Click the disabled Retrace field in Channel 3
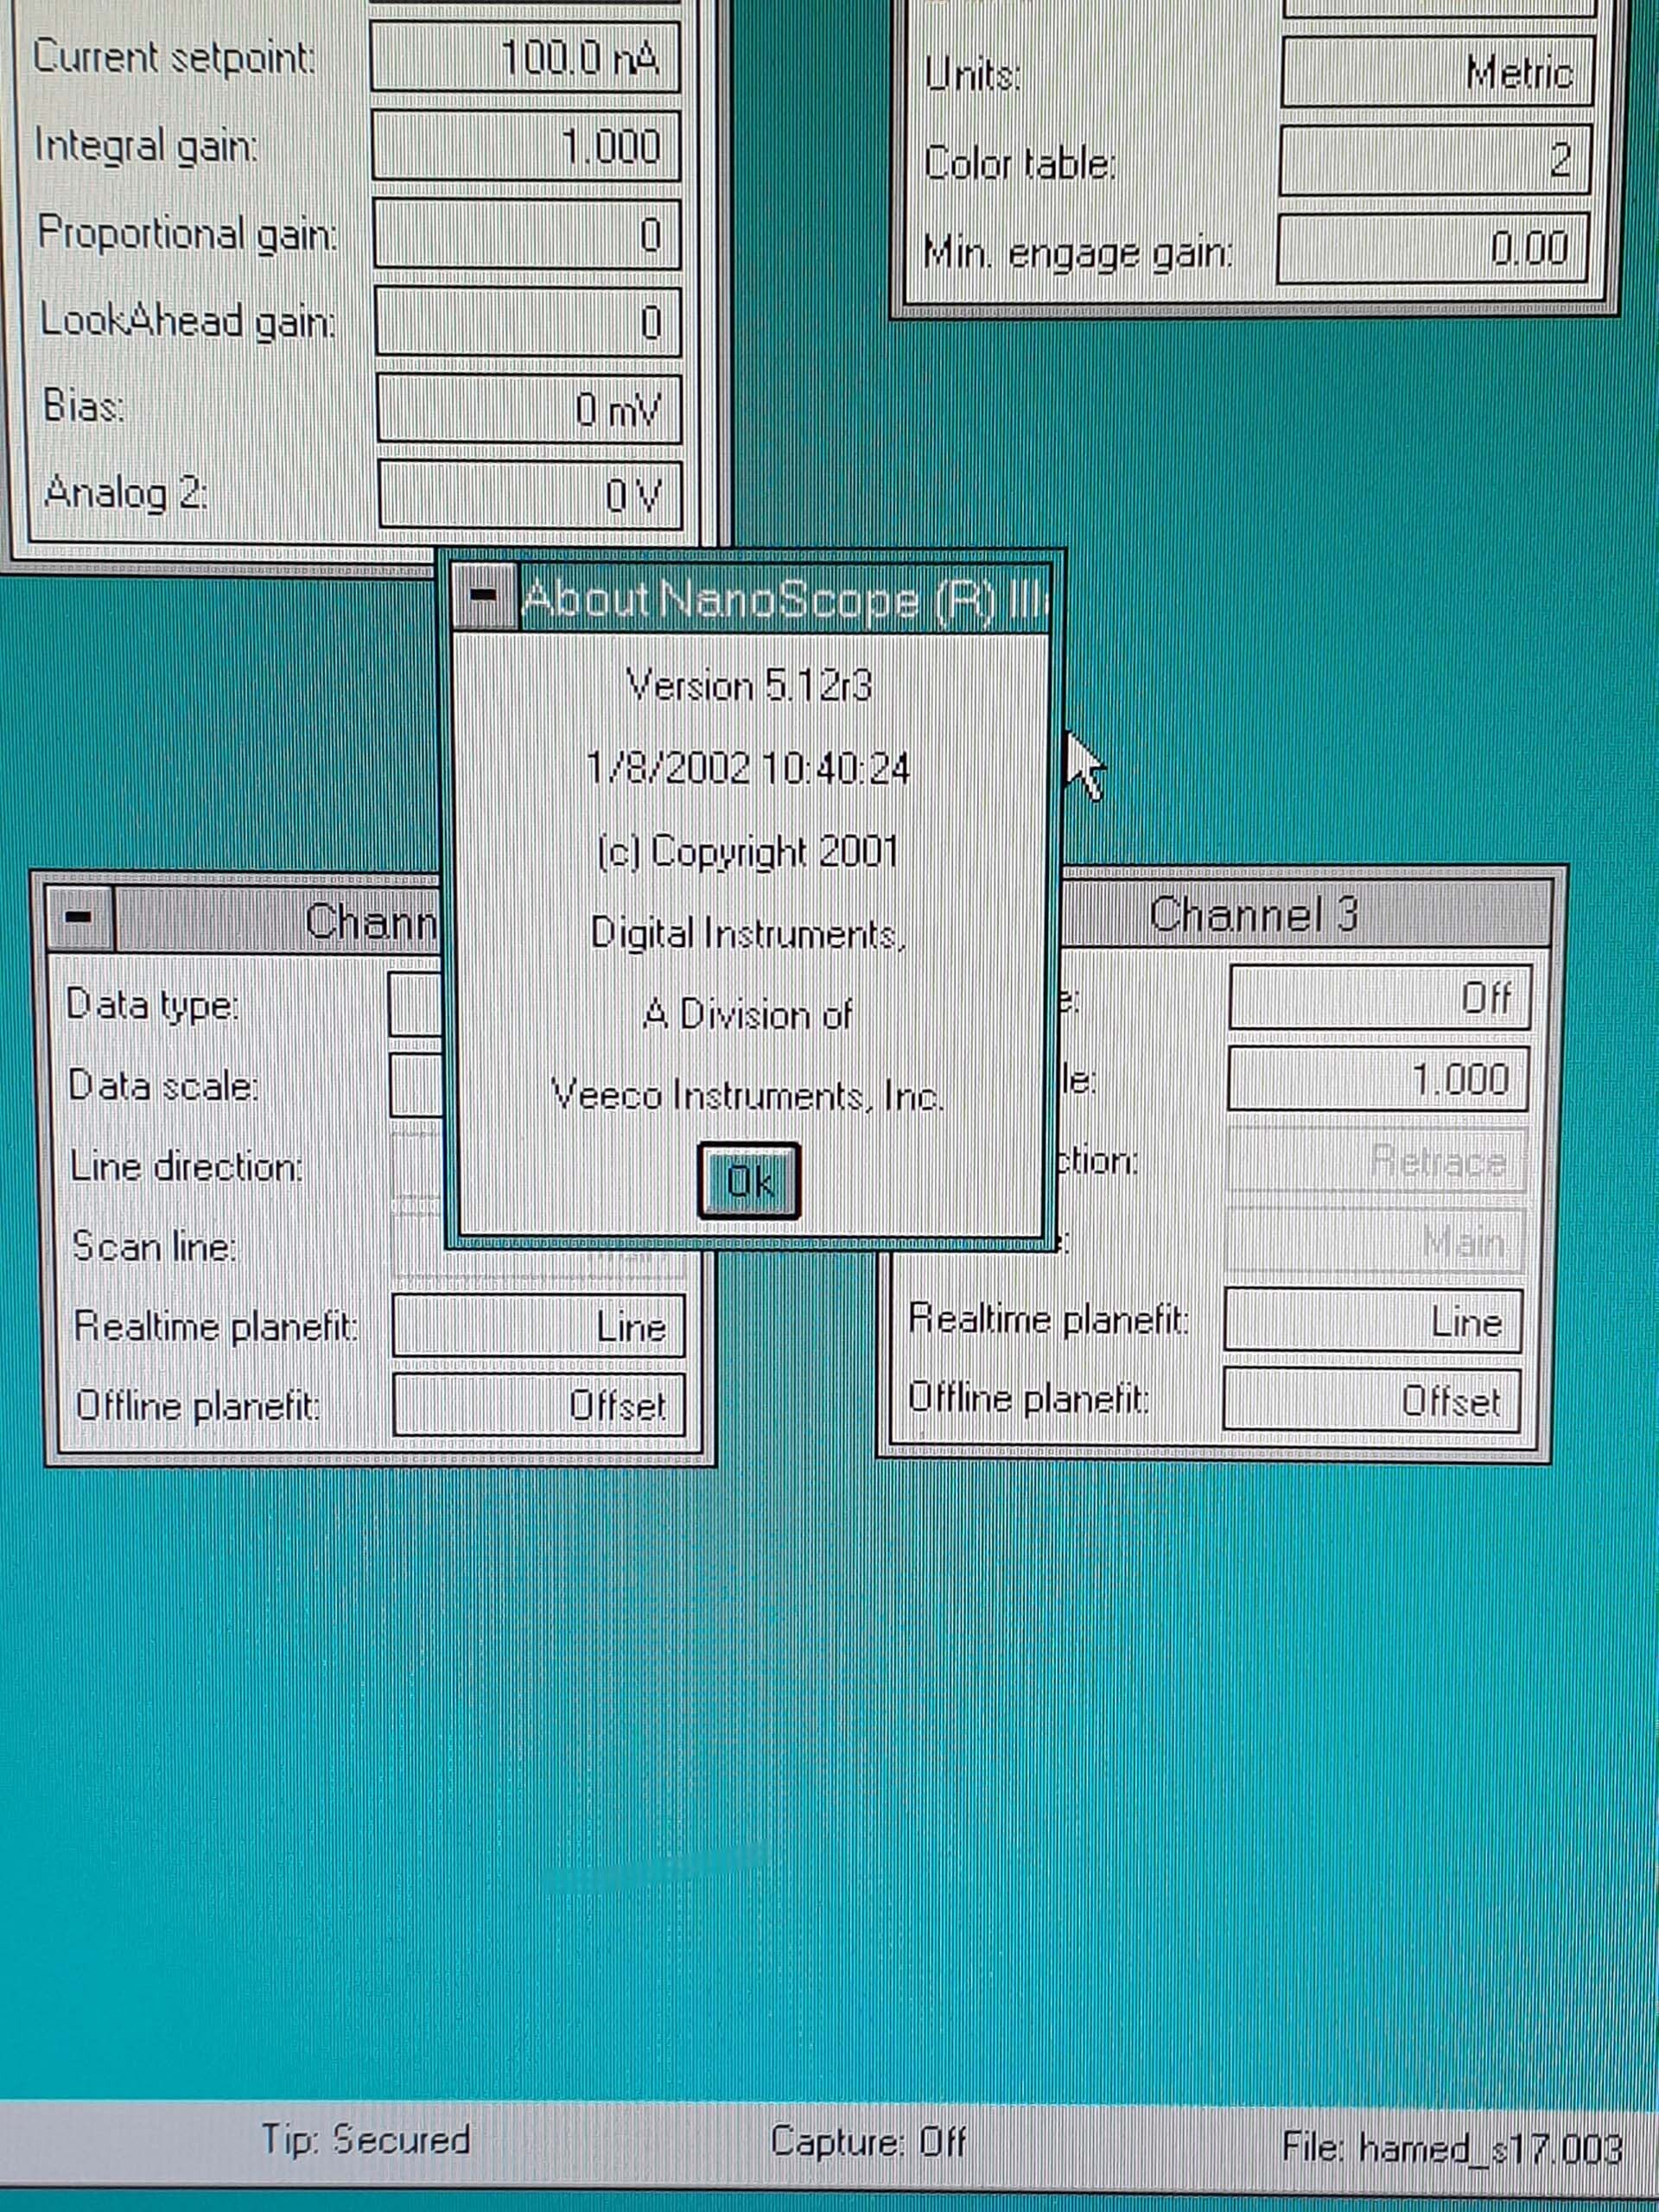This screenshot has height=2212, width=1659. point(1376,1159)
